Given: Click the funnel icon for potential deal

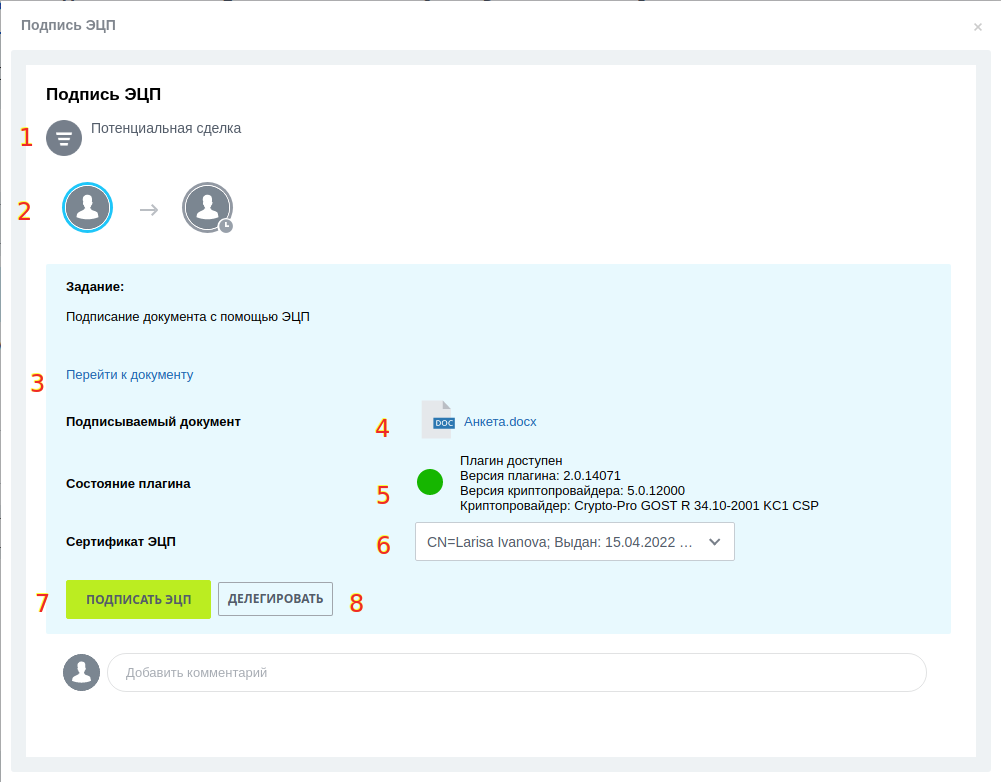Looking at the screenshot, I should point(64,138).
